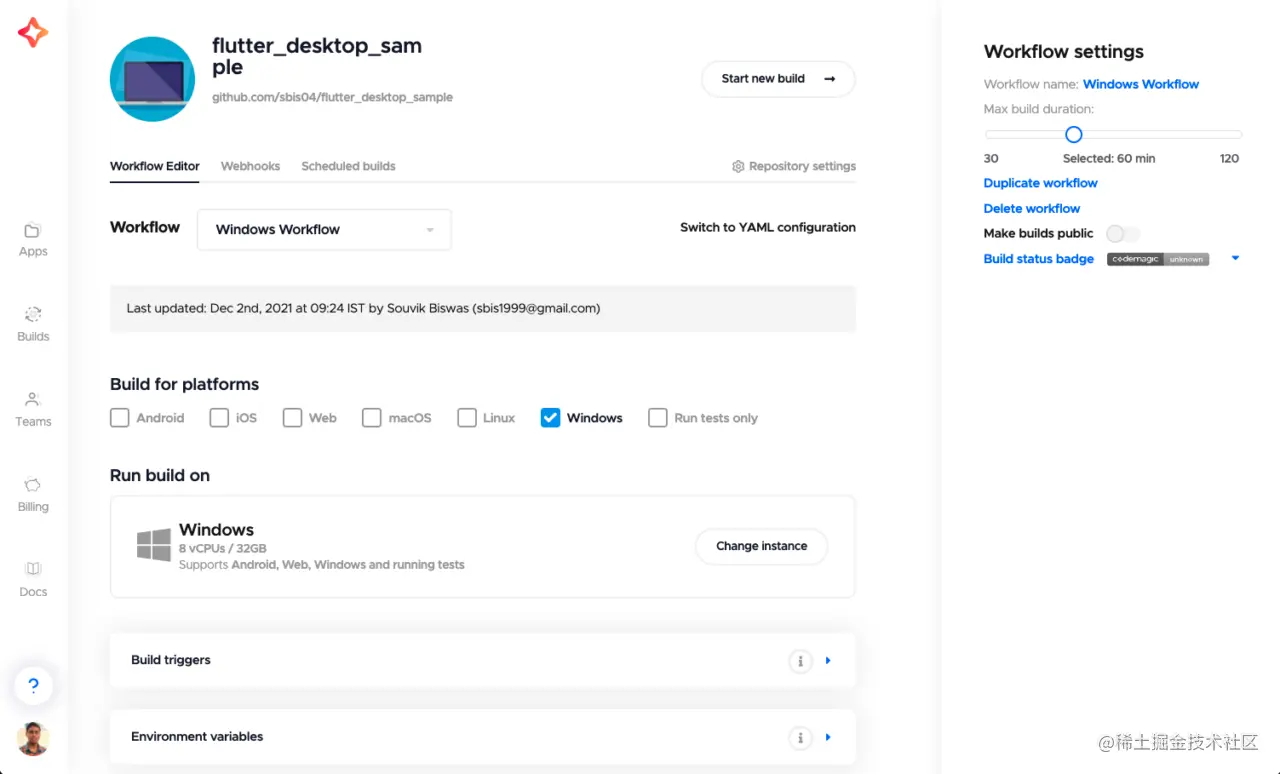The image size is (1280, 774).
Task: Click the Codemagic logo icon
Action: [33, 33]
